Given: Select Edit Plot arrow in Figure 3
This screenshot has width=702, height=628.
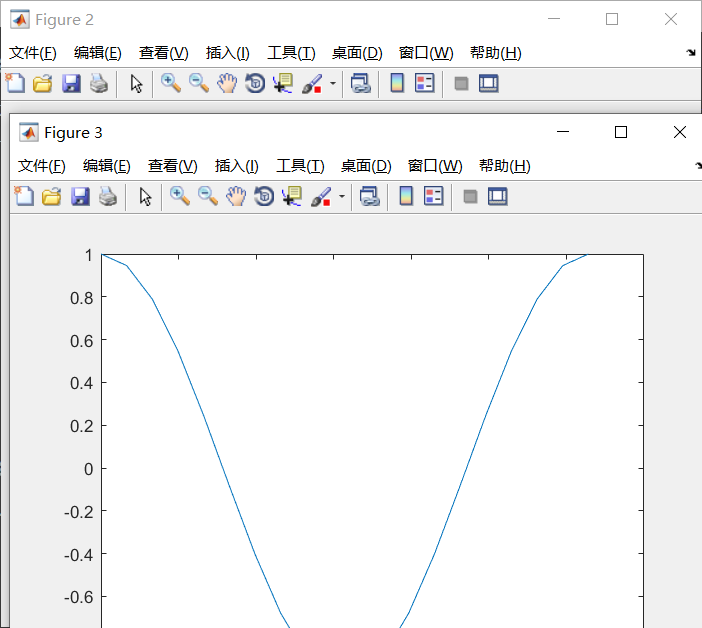Looking at the screenshot, I should (x=145, y=197).
